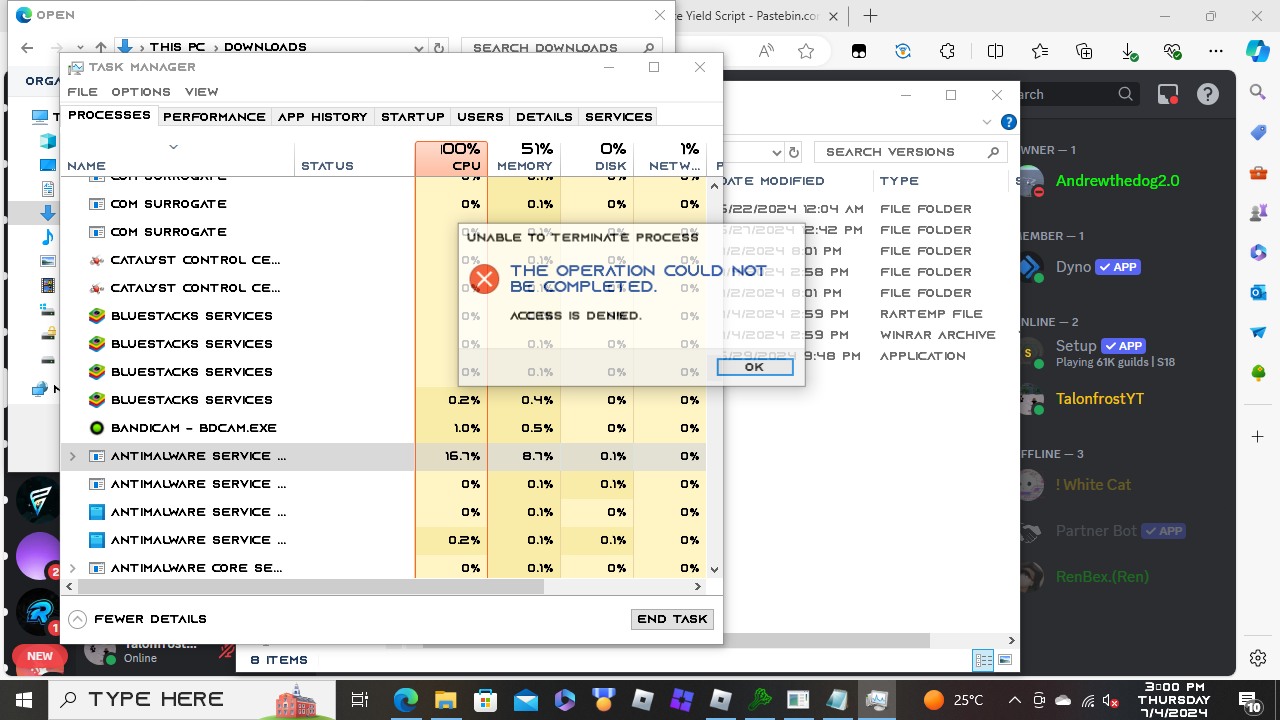Sort processes by Memory column
1280x720 pixels.
(524, 158)
